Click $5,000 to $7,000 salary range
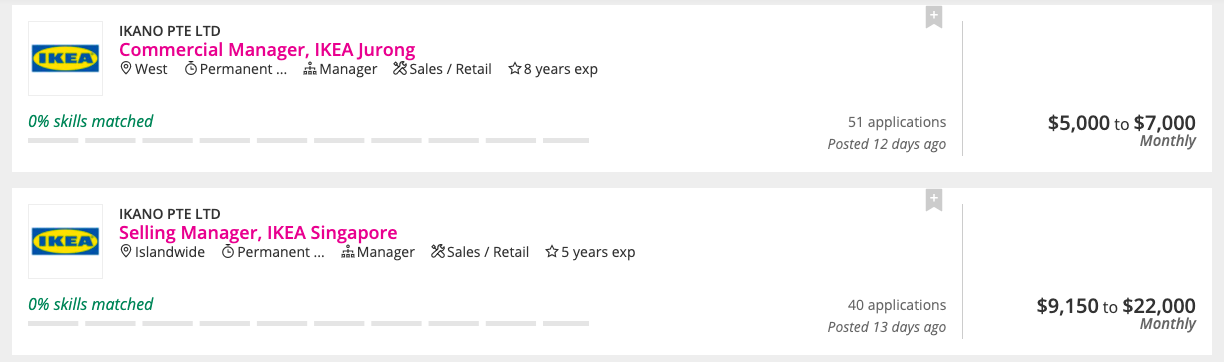The image size is (1224, 362). pos(1122,123)
